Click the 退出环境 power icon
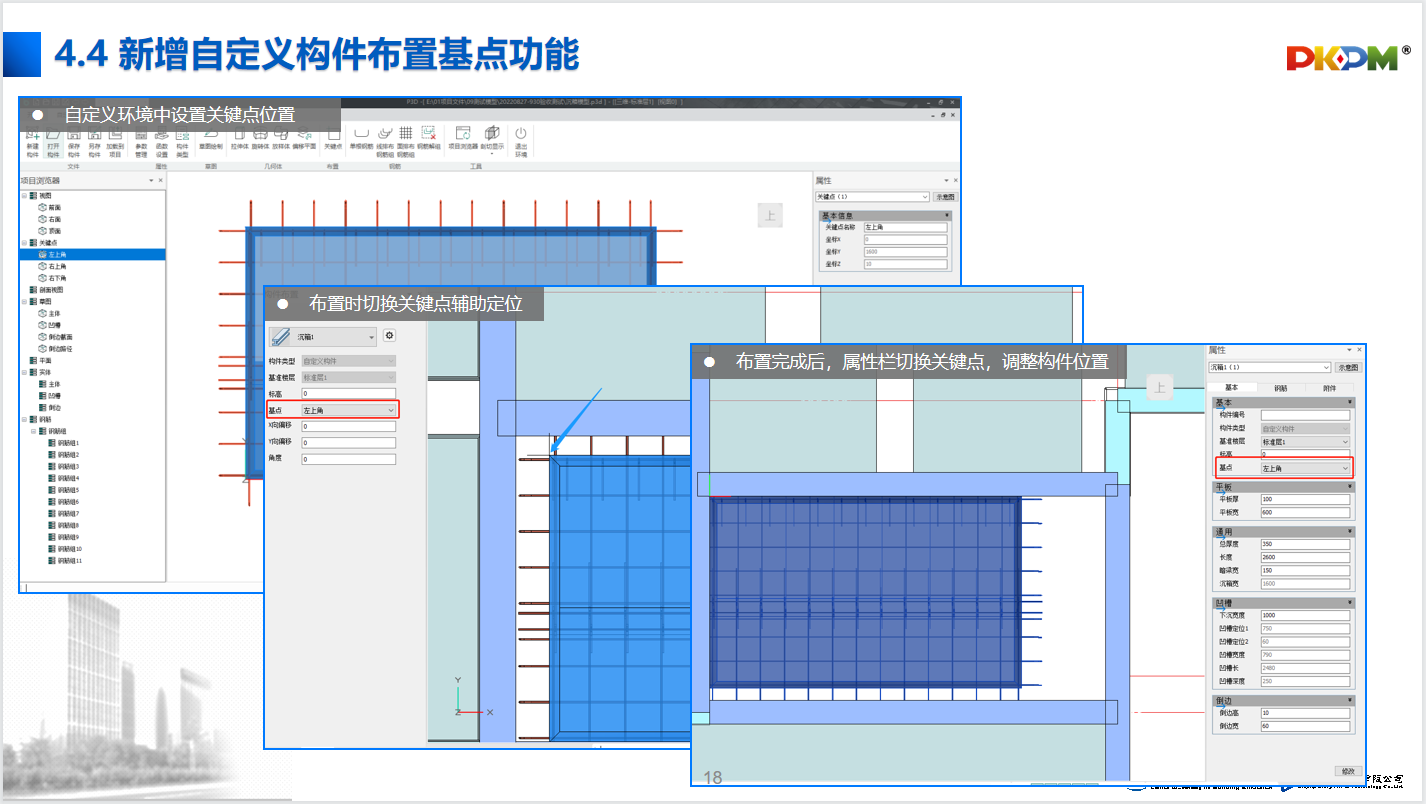The height and width of the screenshot is (804, 1426). (521, 140)
